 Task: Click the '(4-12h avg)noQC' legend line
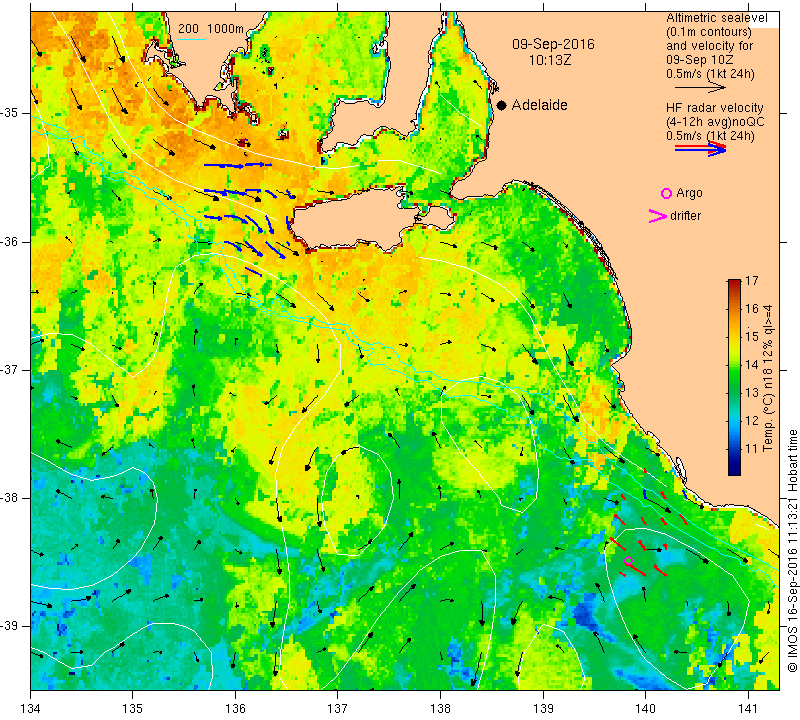point(715,122)
